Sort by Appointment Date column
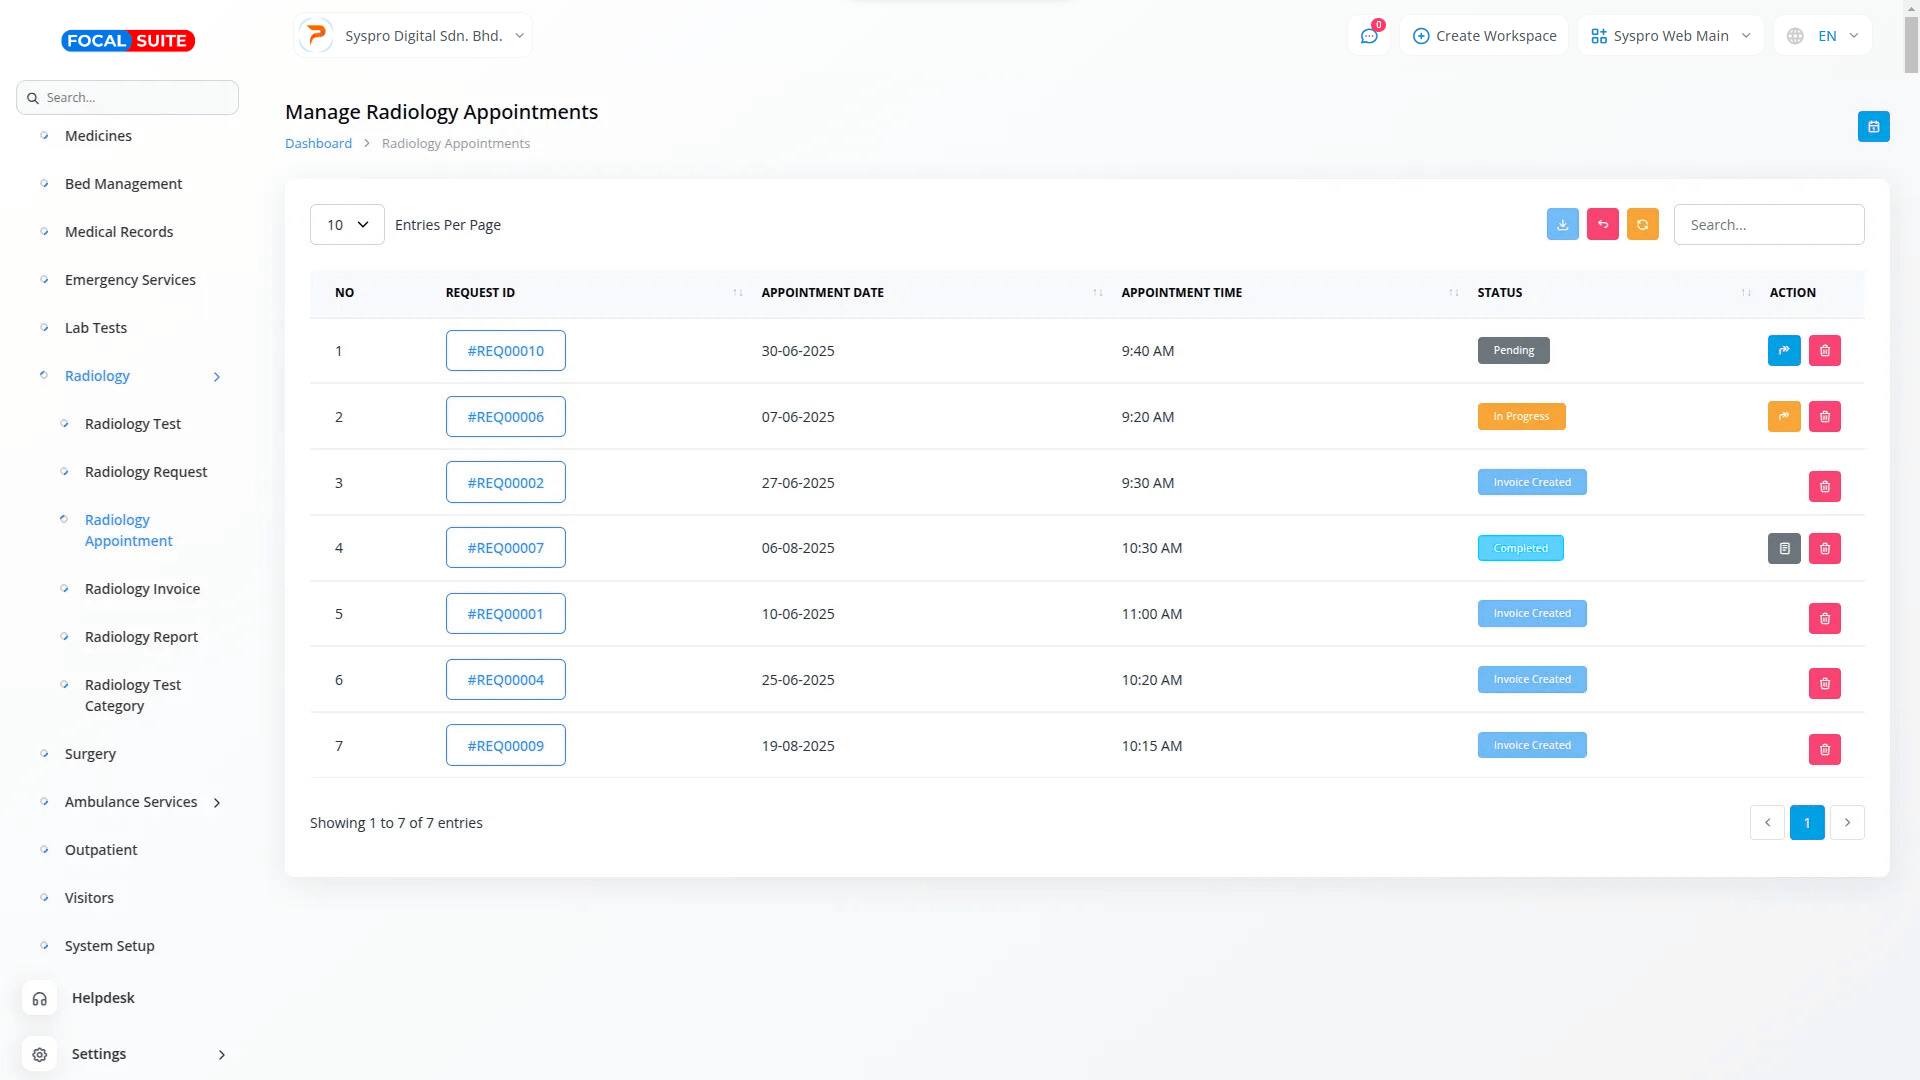Image resolution: width=1920 pixels, height=1080 pixels. [823, 293]
